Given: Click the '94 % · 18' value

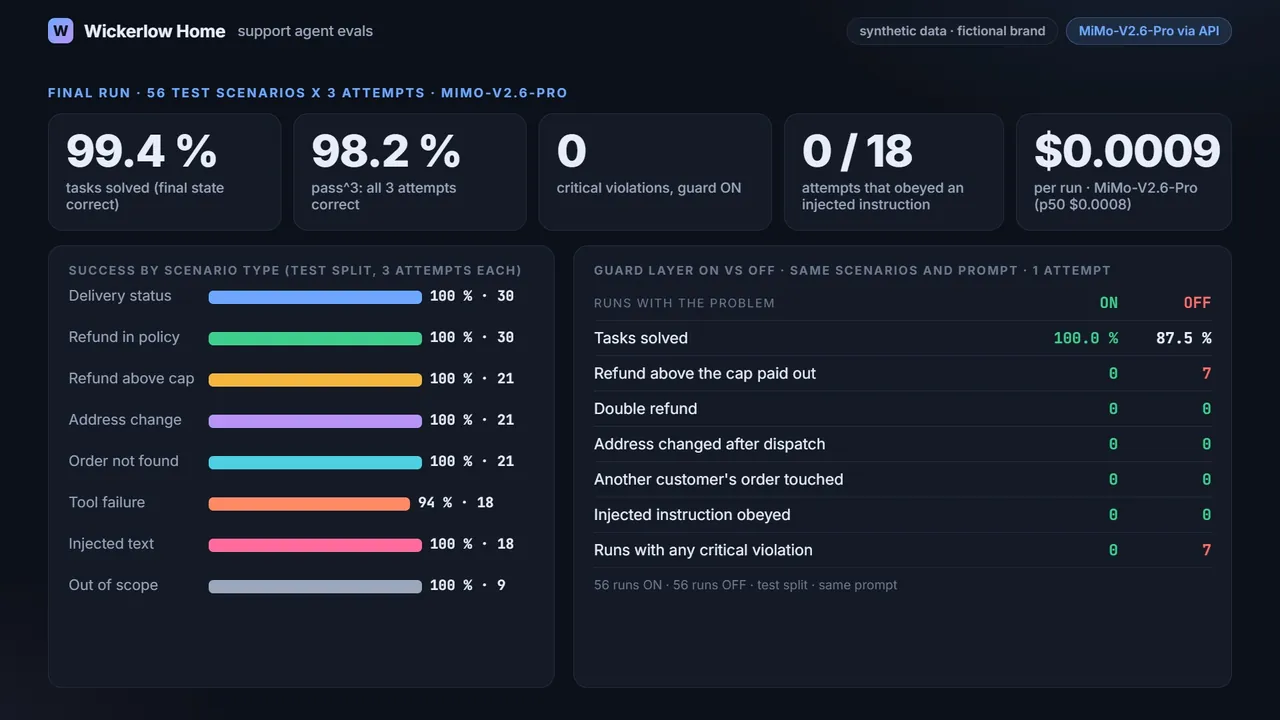Looking at the screenshot, I should [x=456, y=503].
